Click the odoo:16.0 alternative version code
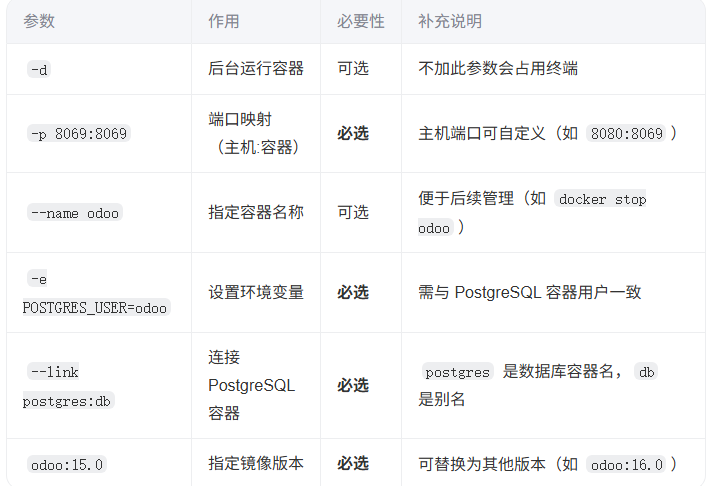The height and width of the screenshot is (486, 708). click(626, 464)
